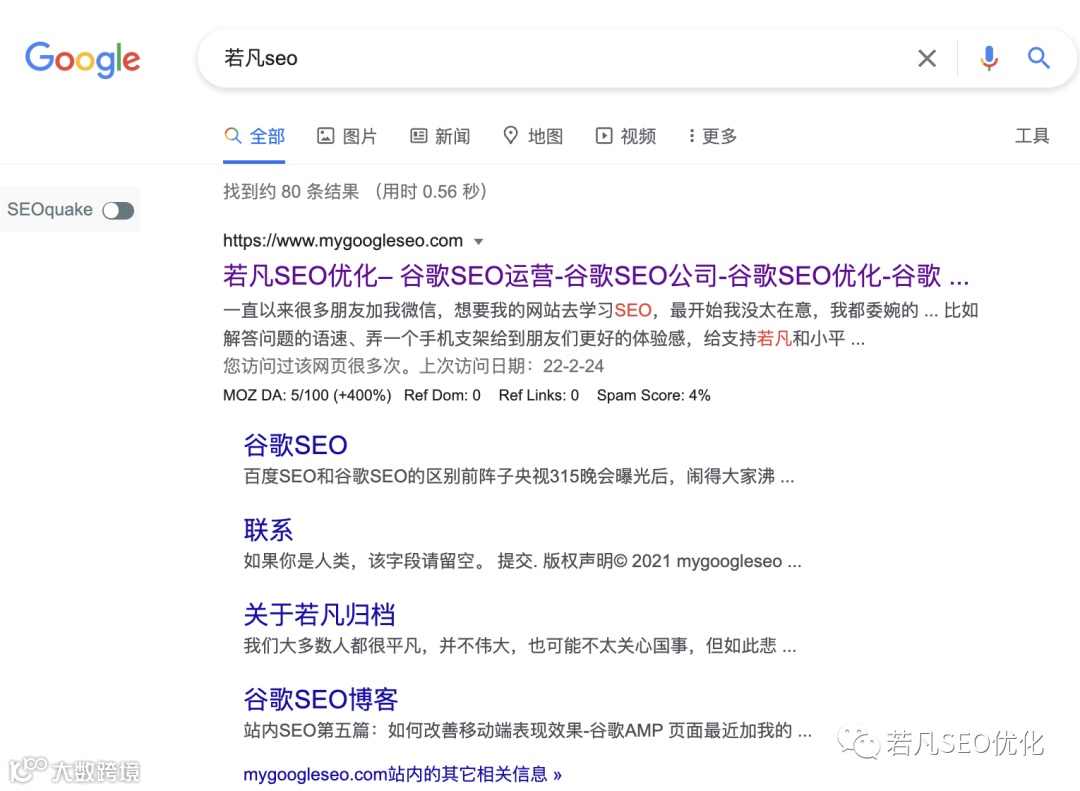The image size is (1080, 791).
Task: Click the Spam Score: 4% metric
Action: pyautogui.click(x=654, y=396)
